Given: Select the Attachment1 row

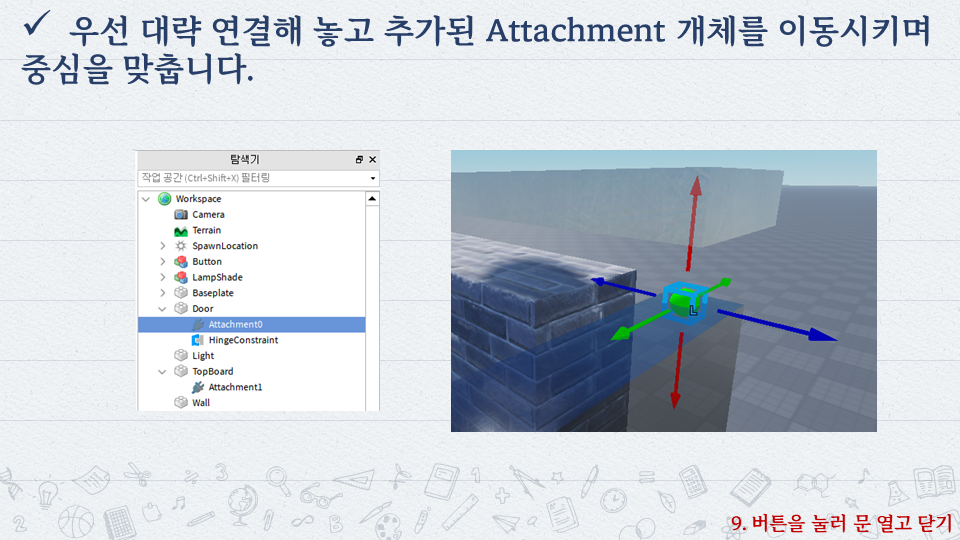Looking at the screenshot, I should tap(252, 387).
